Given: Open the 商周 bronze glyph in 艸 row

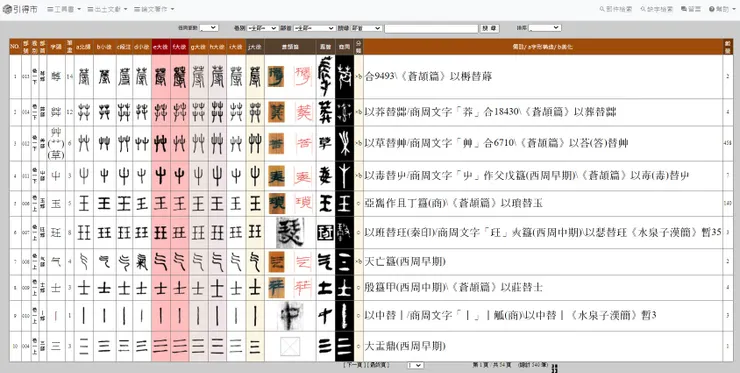Looking at the screenshot, I should pyautogui.click(x=345, y=144).
